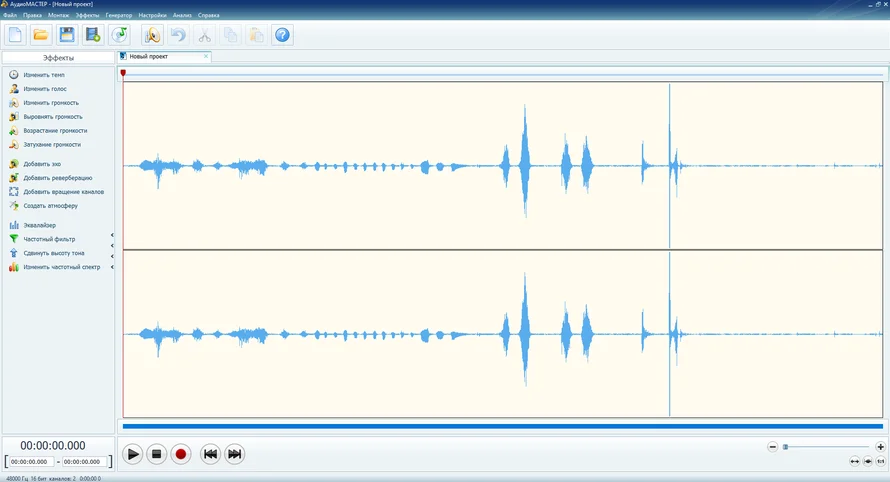Click the Эквалайзер effect
Image resolution: width=890 pixels, height=482 pixels.
click(40, 226)
